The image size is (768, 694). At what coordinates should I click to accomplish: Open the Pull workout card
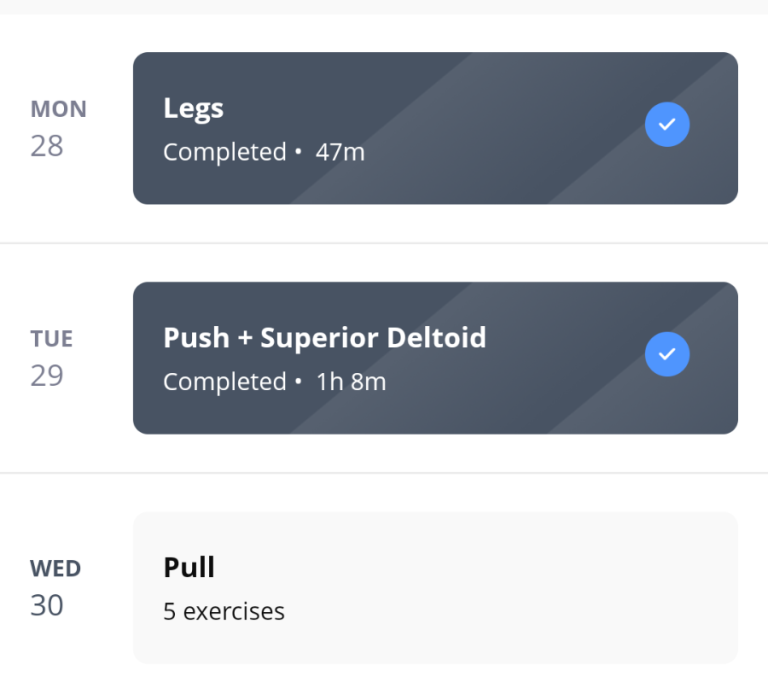pos(435,588)
